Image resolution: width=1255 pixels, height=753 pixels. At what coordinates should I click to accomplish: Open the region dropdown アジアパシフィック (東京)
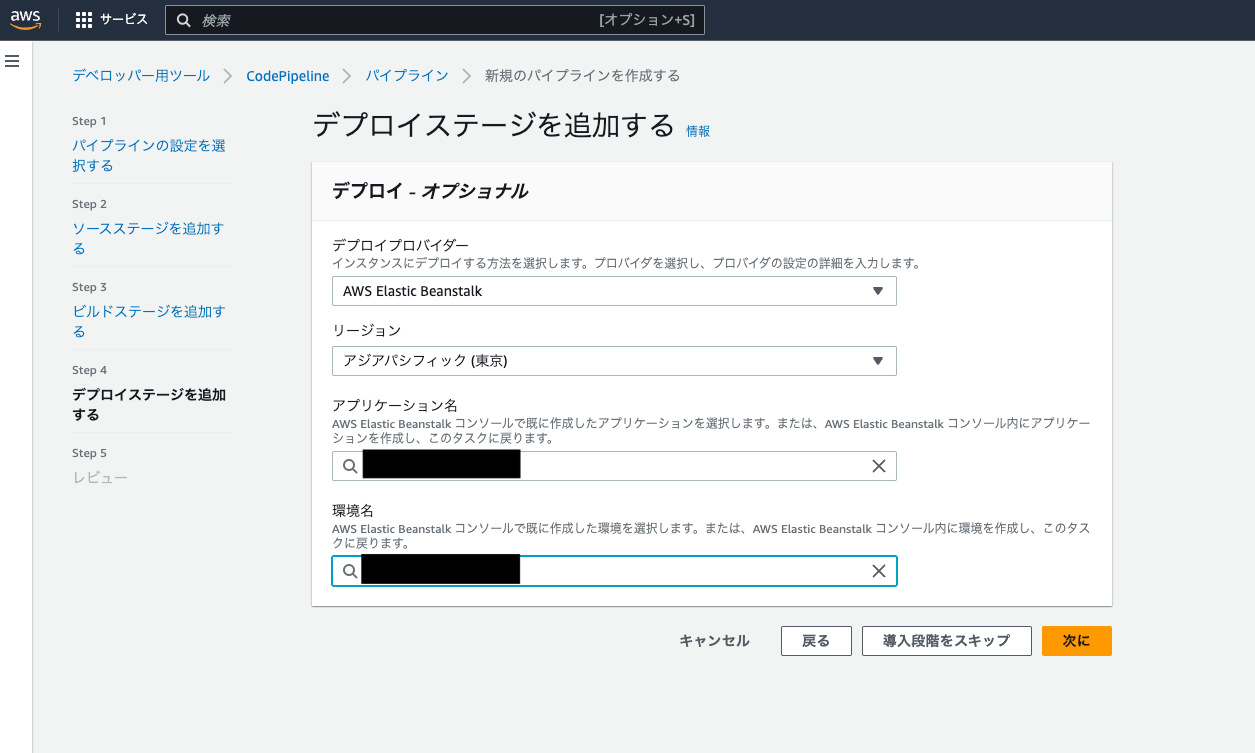pyautogui.click(x=614, y=361)
